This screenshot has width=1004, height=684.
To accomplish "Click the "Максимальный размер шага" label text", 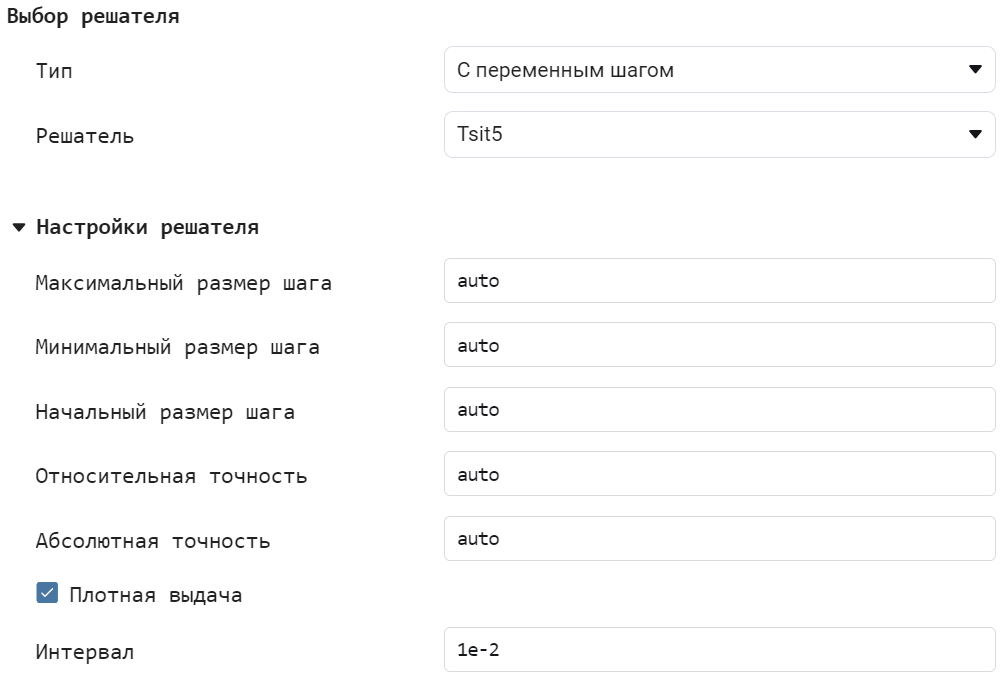I will (x=184, y=283).
